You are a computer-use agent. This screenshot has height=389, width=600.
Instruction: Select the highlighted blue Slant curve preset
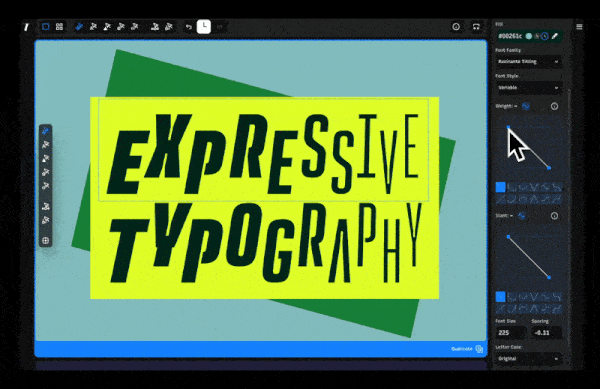[x=501, y=297]
